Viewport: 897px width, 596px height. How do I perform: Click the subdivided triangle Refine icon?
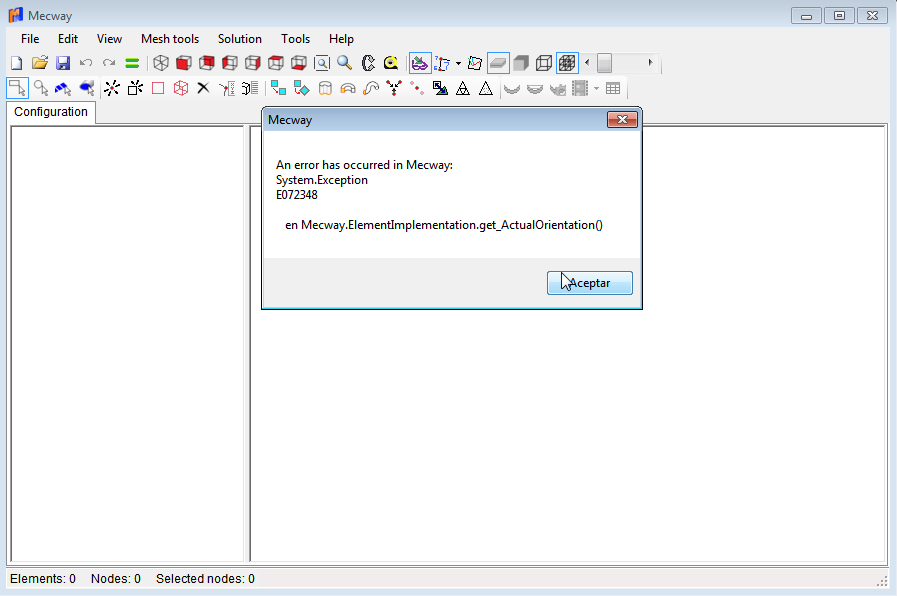[x=463, y=88]
